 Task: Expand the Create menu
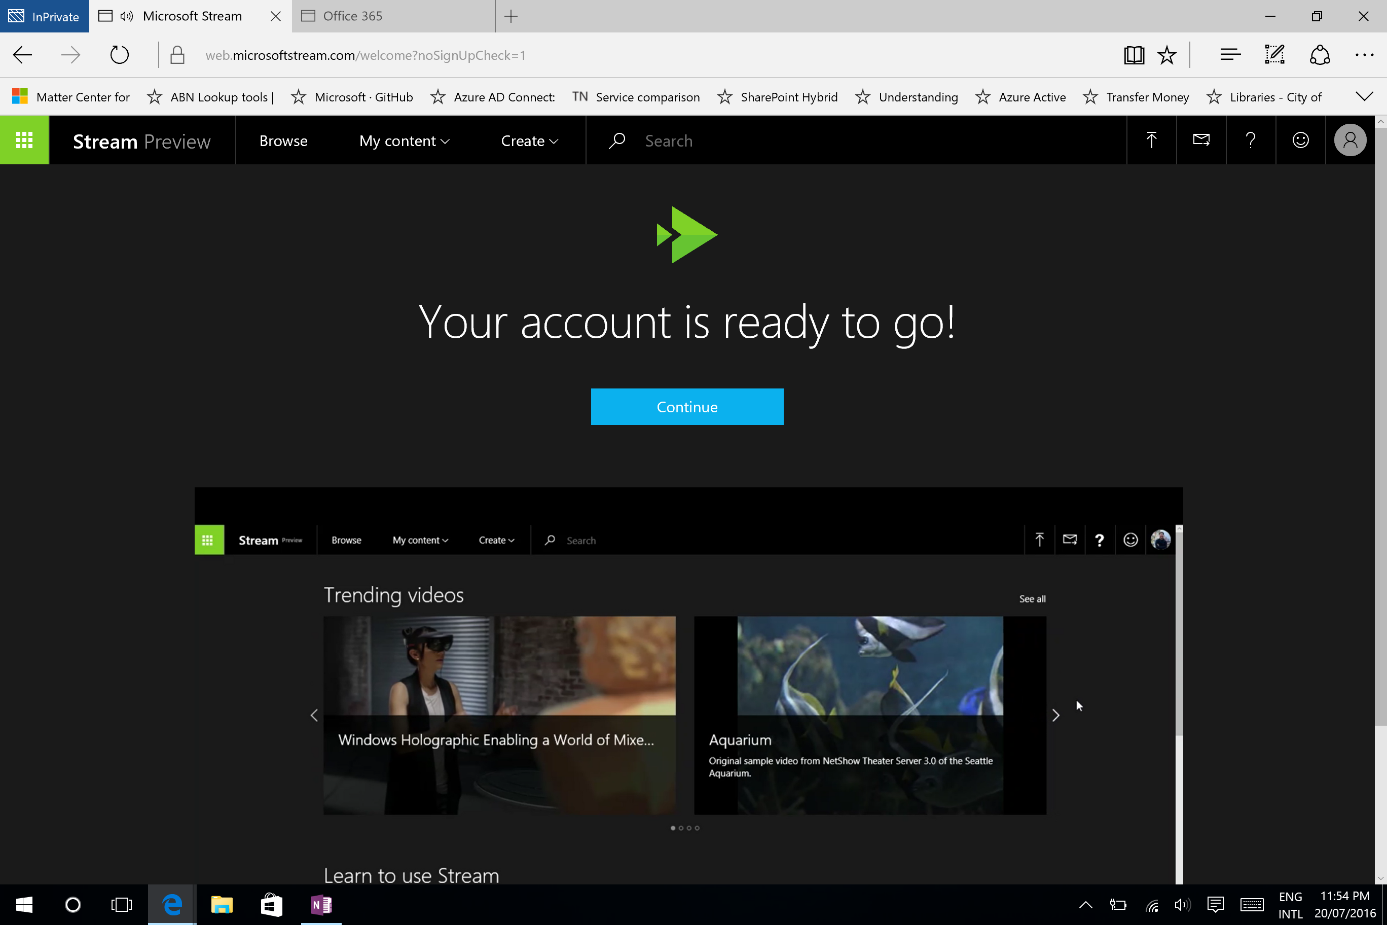[528, 141]
